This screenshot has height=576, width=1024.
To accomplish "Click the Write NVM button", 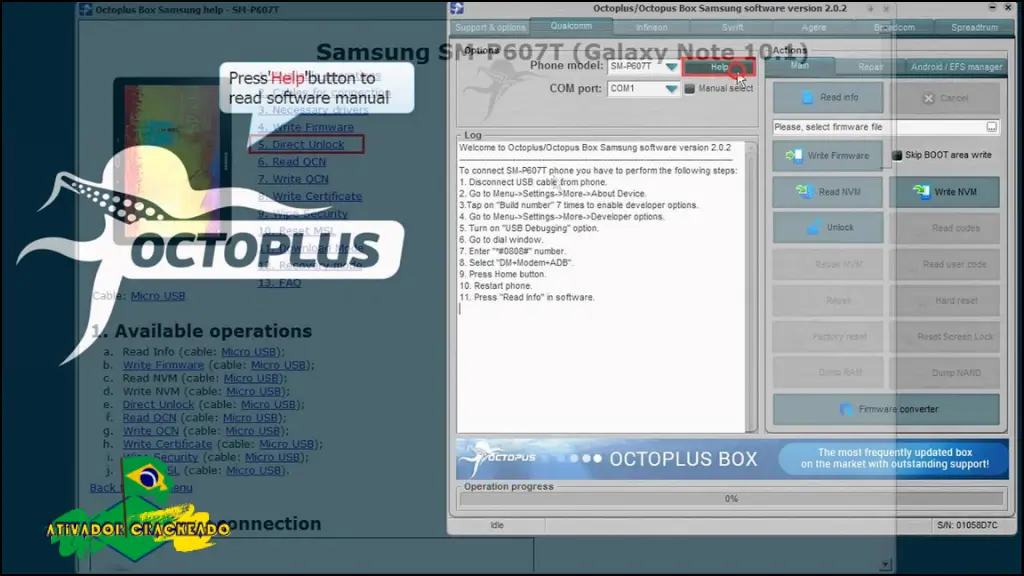I will pyautogui.click(x=944, y=192).
